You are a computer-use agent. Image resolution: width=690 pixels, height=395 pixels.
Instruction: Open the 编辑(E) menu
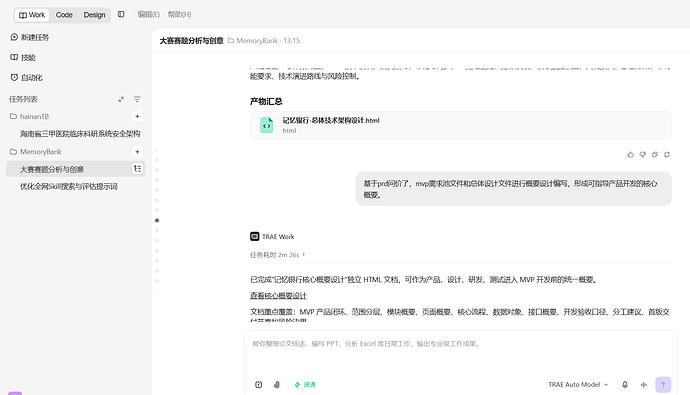[x=148, y=15]
